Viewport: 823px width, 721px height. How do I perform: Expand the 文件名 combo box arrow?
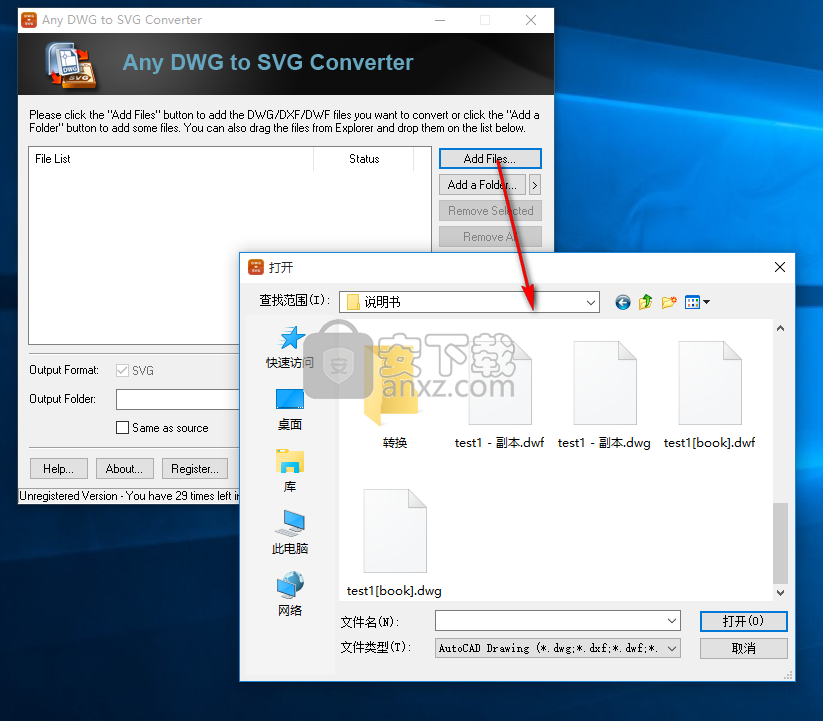(672, 621)
